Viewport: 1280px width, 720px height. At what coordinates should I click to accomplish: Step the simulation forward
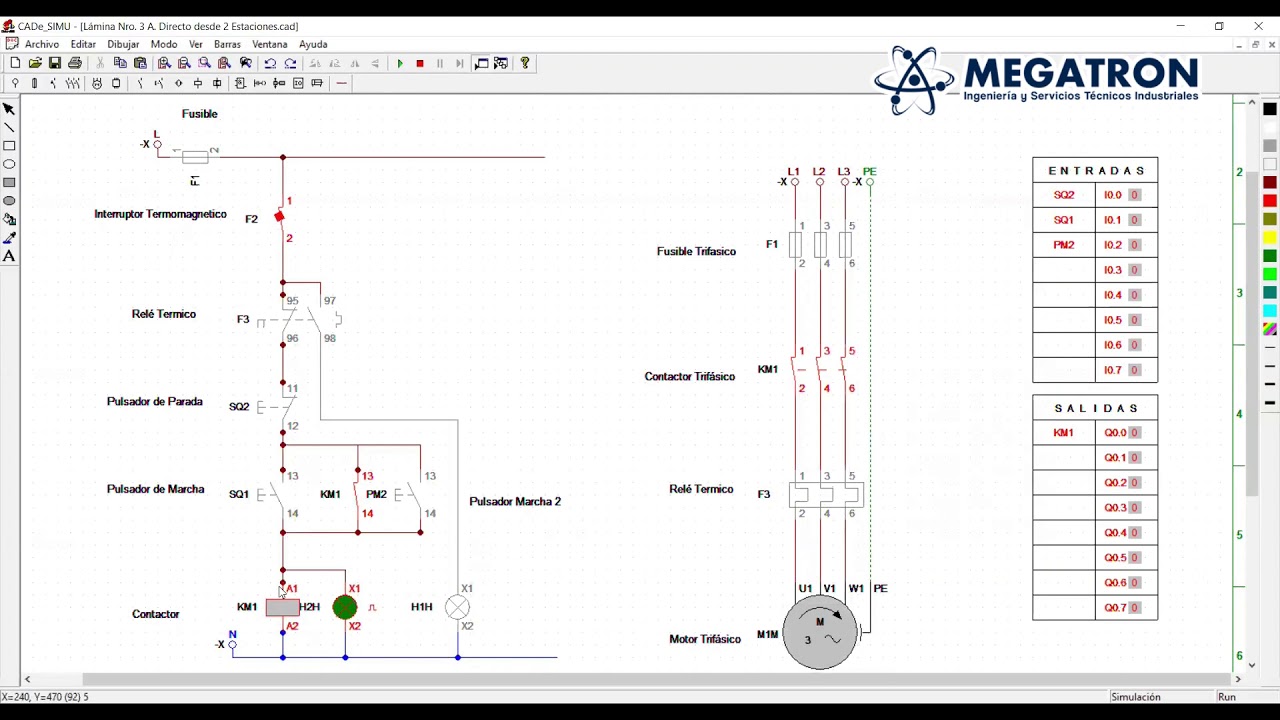460,63
